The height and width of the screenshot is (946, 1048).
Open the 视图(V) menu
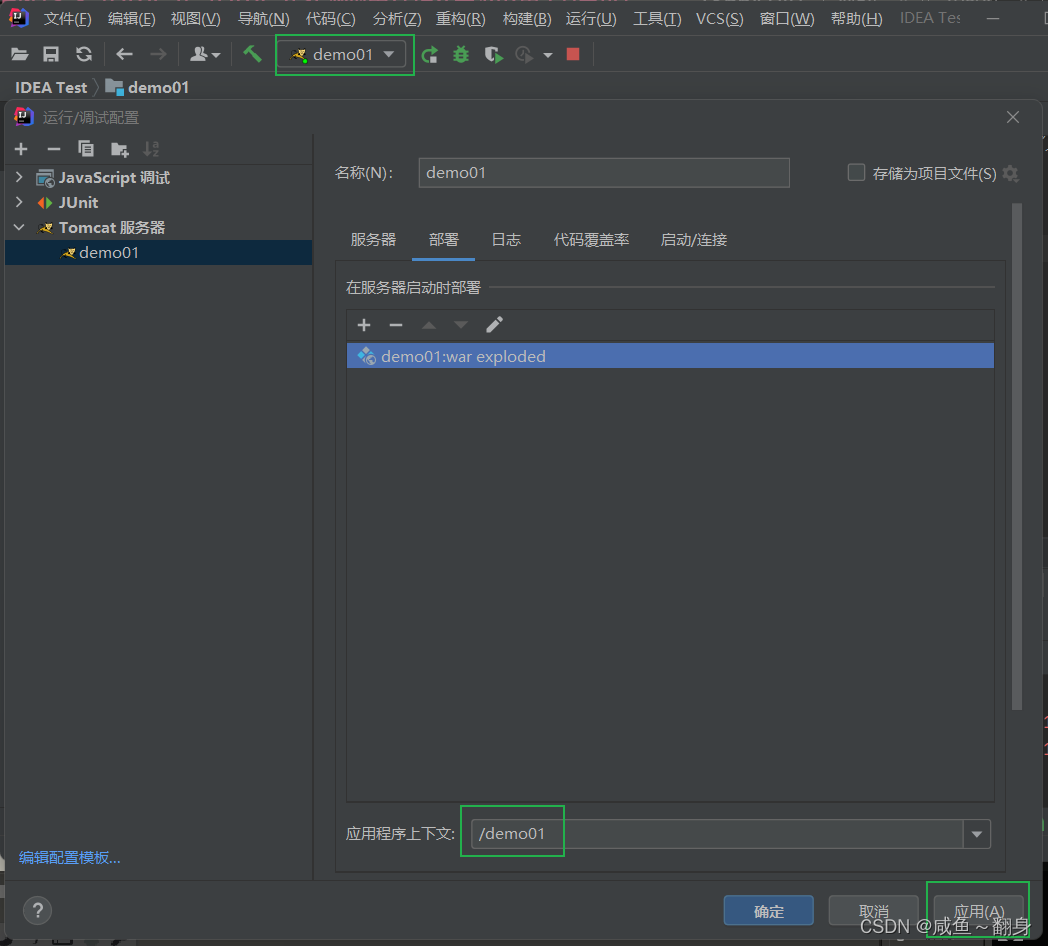click(x=195, y=19)
